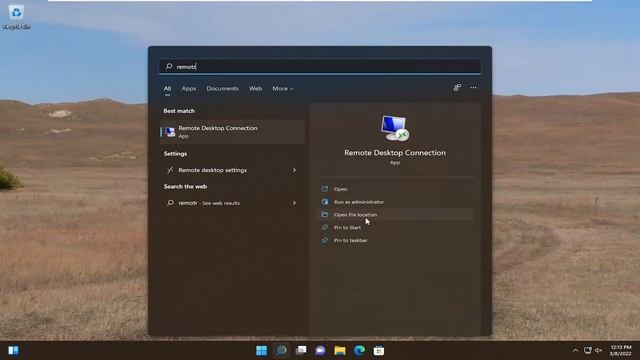Click the large Remote Desktop Connection app icon
This screenshot has height=360, width=640.
coord(395,128)
